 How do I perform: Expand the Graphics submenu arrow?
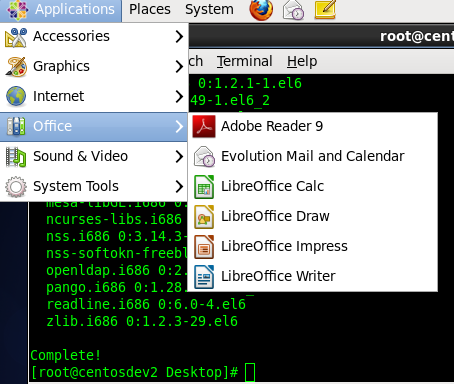179,66
